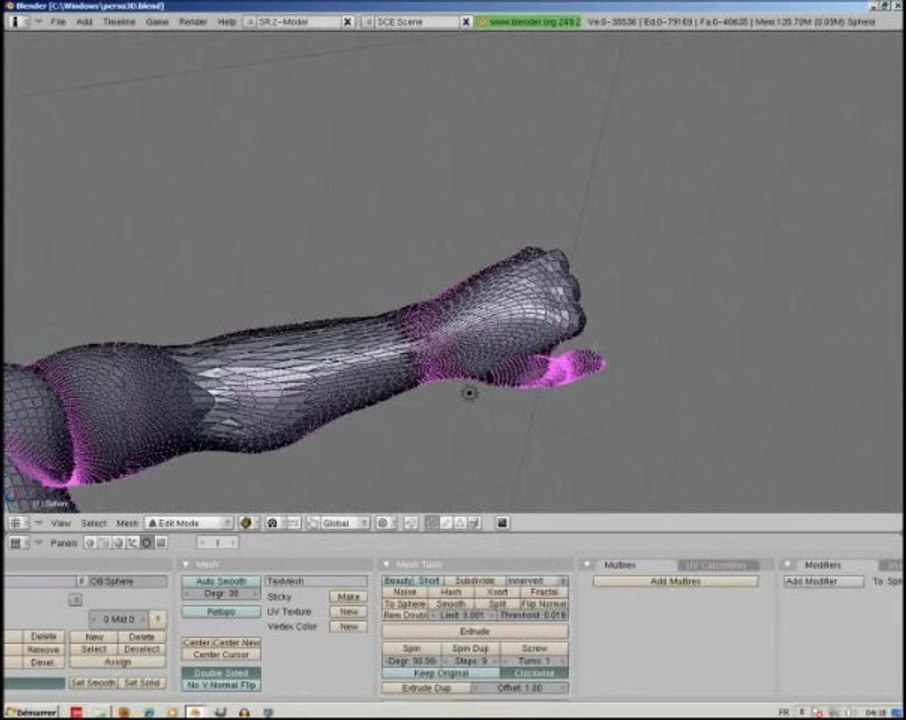Click the Extrude button
Image resolution: width=906 pixels, height=720 pixels.
point(475,632)
